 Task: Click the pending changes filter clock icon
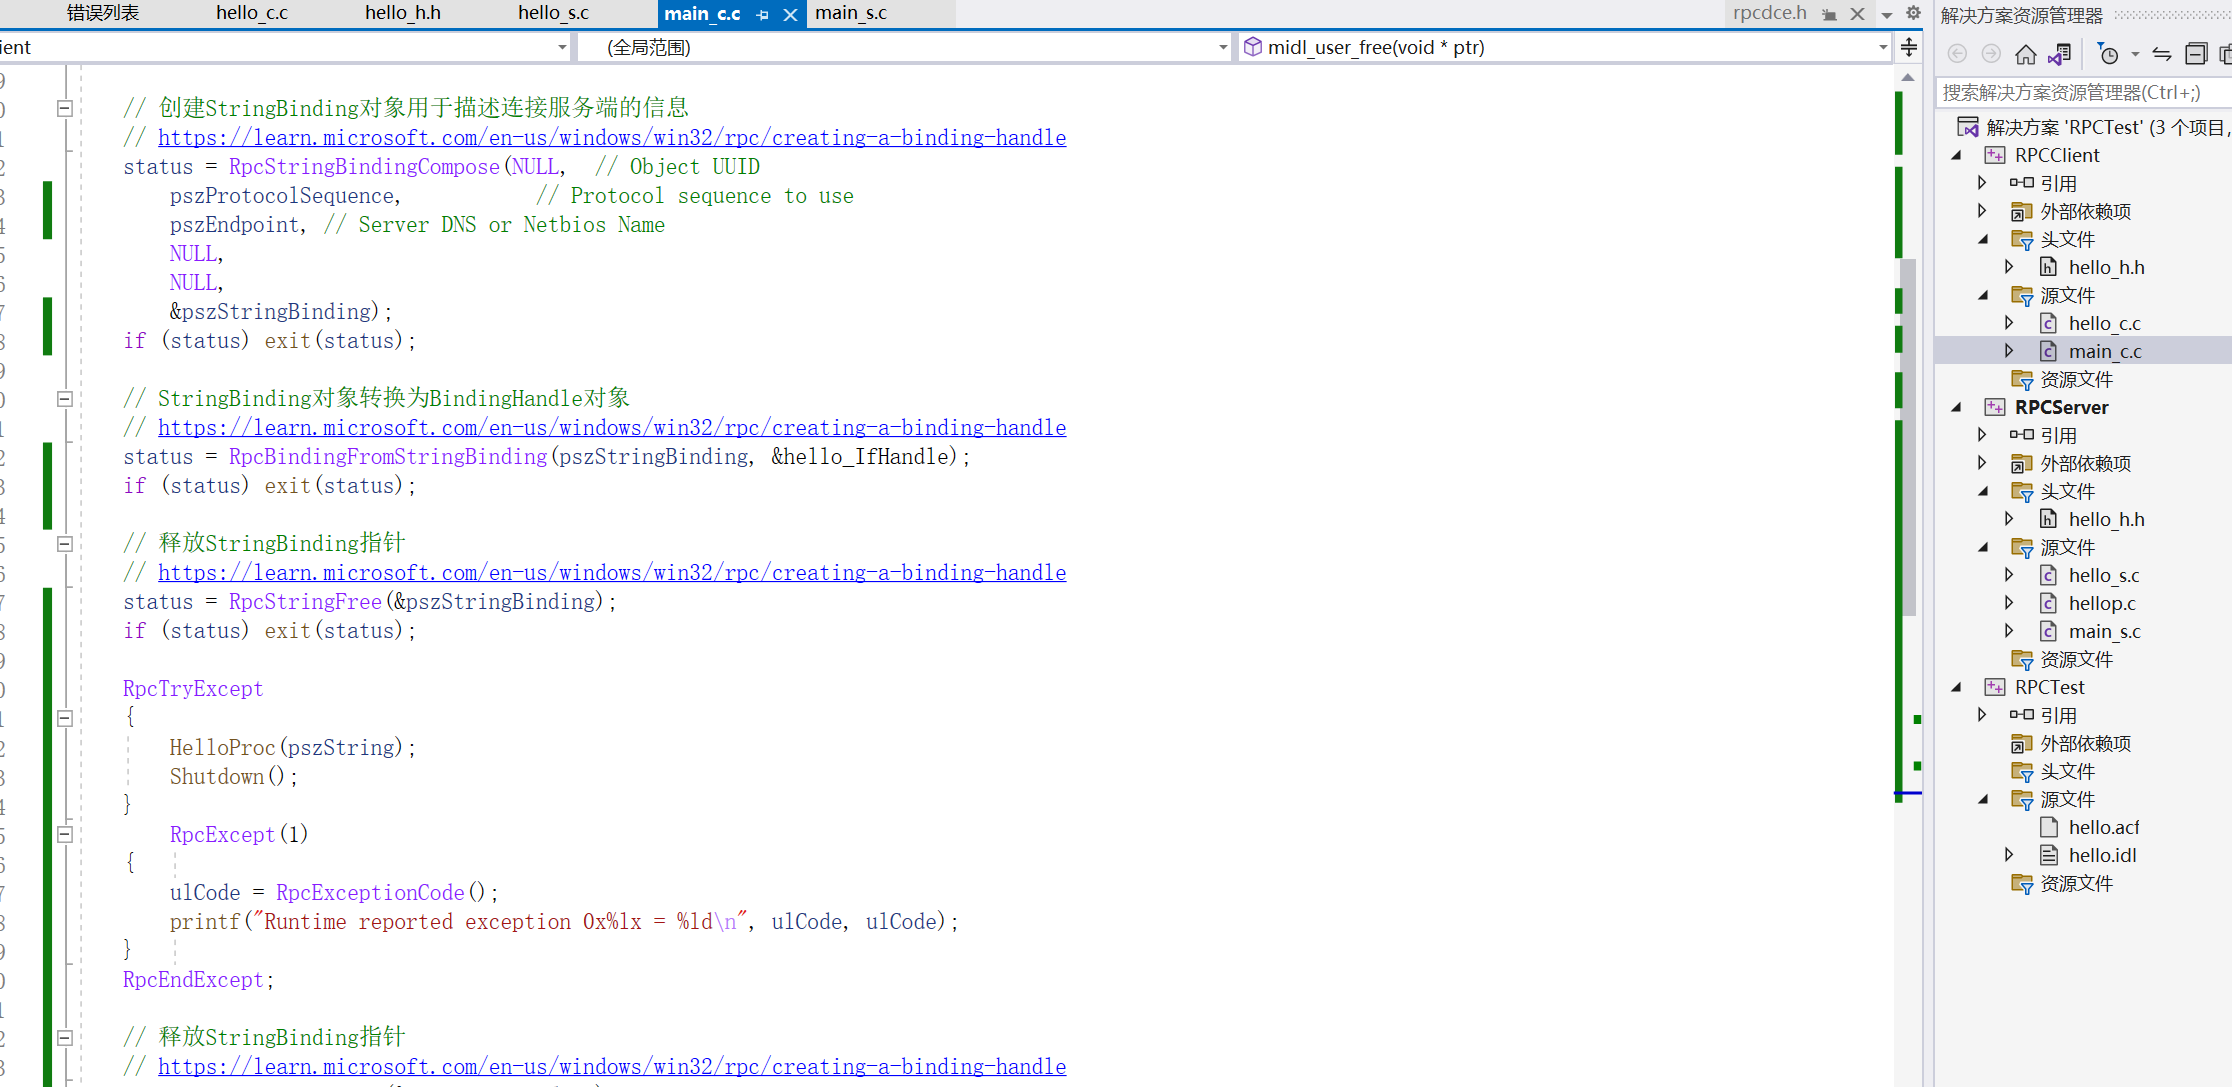(x=2108, y=54)
